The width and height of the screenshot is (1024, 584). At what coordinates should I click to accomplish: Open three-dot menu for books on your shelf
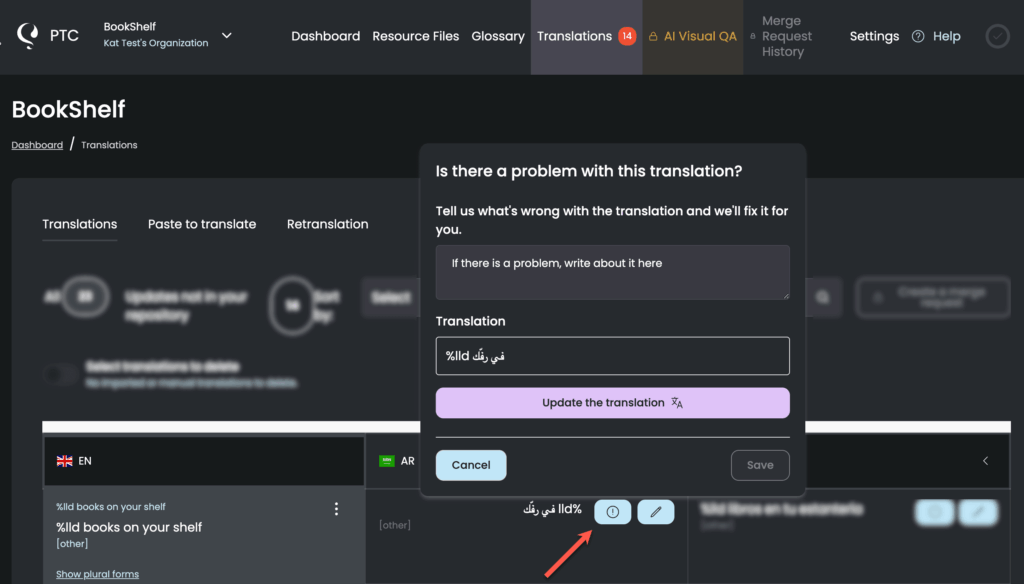pyautogui.click(x=336, y=509)
